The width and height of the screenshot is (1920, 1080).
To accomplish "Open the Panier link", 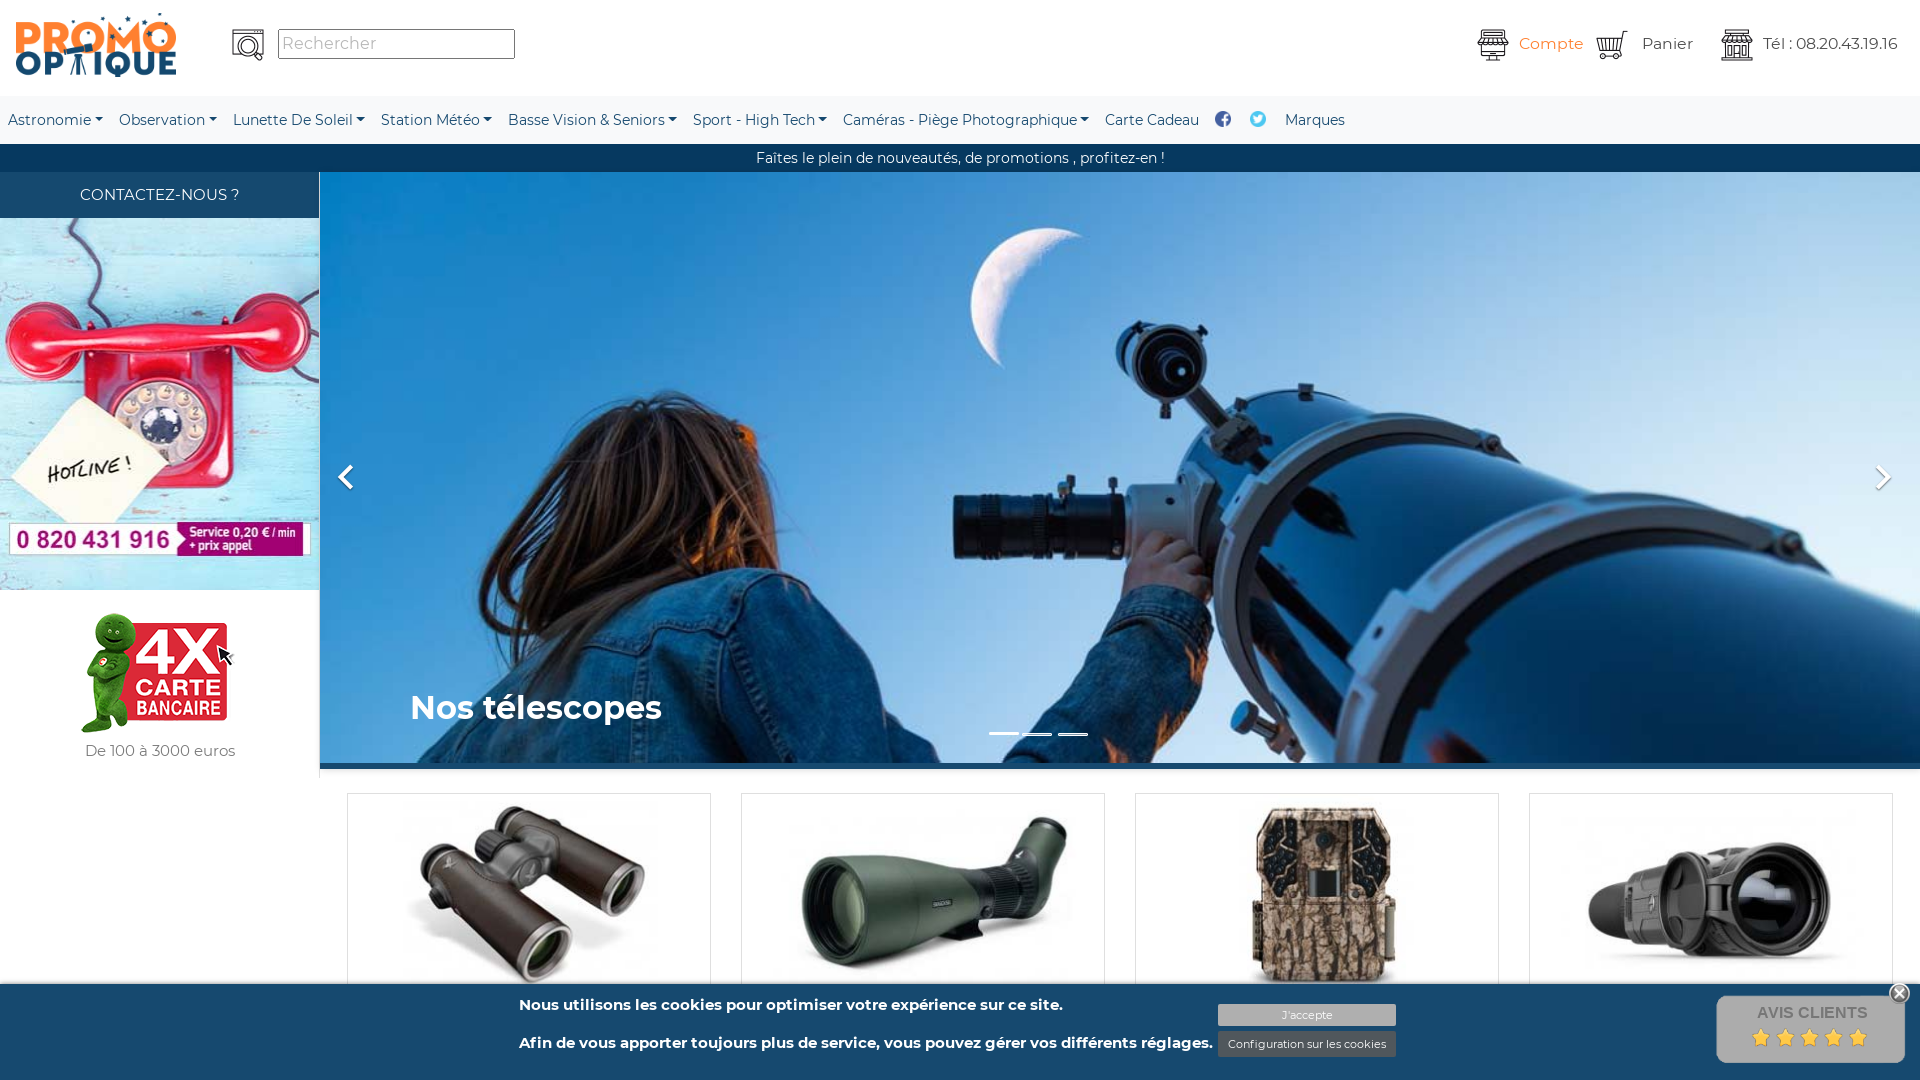I will [1667, 44].
